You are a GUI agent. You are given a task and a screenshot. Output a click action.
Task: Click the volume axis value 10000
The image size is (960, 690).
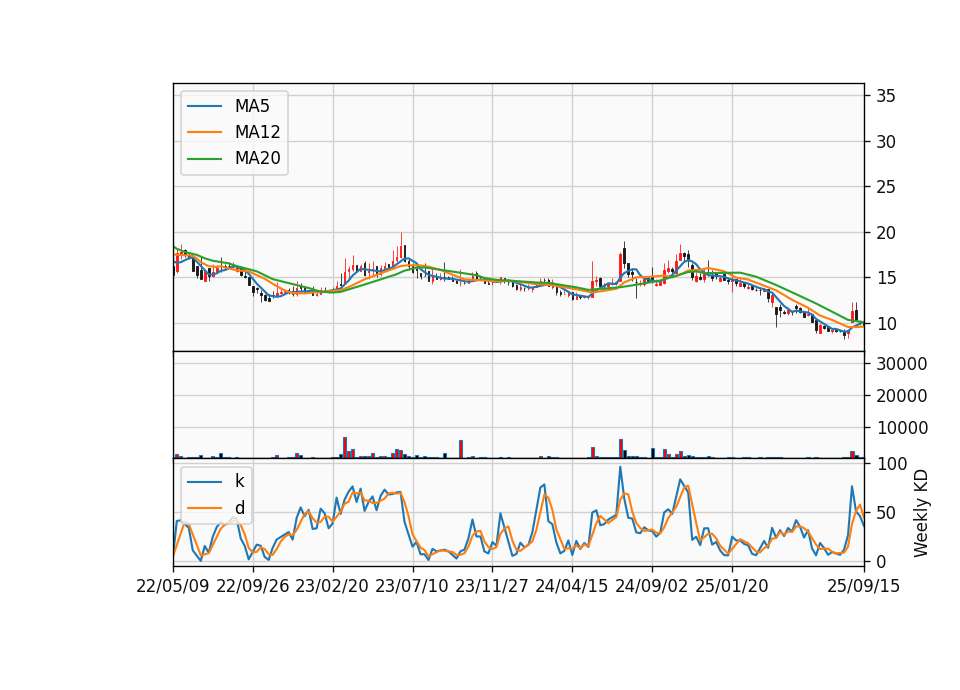(902, 428)
